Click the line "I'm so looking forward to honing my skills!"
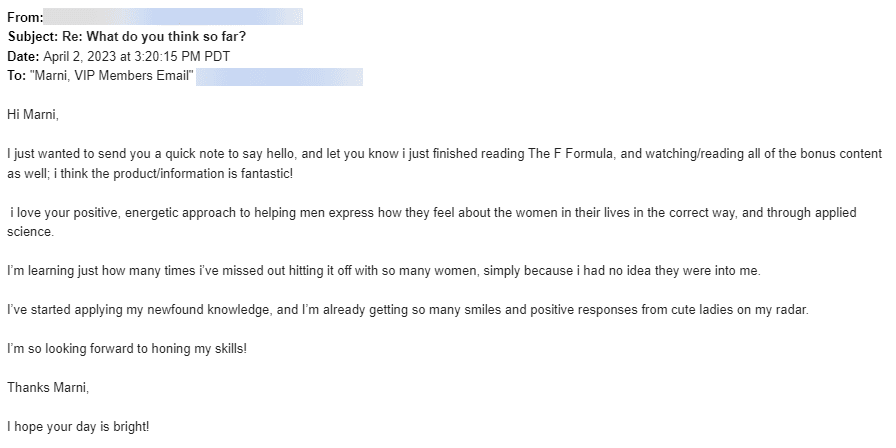 pyautogui.click(x=126, y=348)
